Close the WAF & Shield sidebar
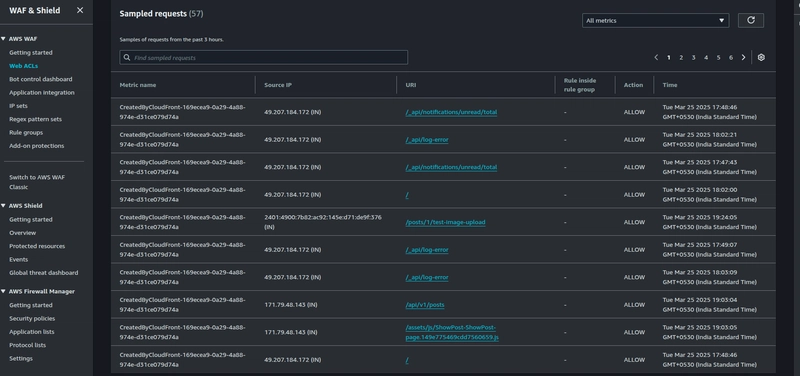Viewport: 800px width, 376px height. tap(80, 10)
